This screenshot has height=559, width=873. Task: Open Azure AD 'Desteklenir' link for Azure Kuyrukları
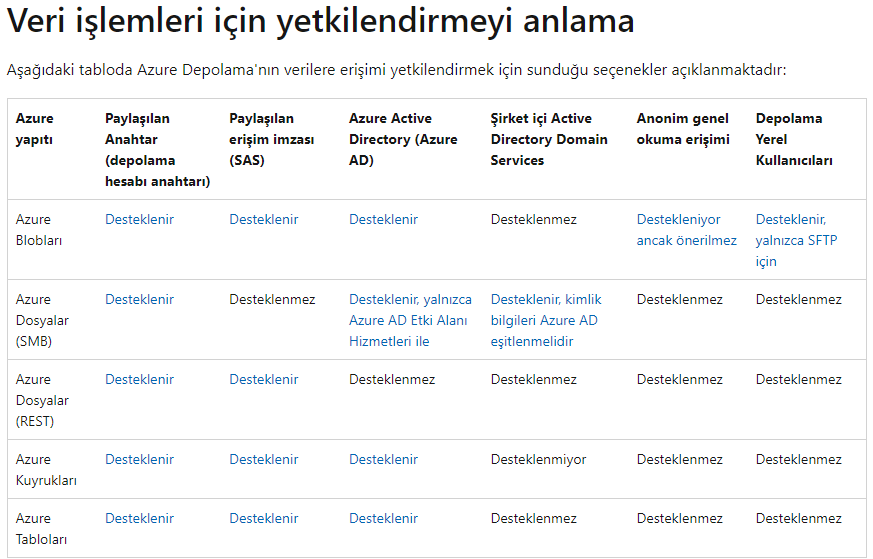pyautogui.click(x=383, y=459)
